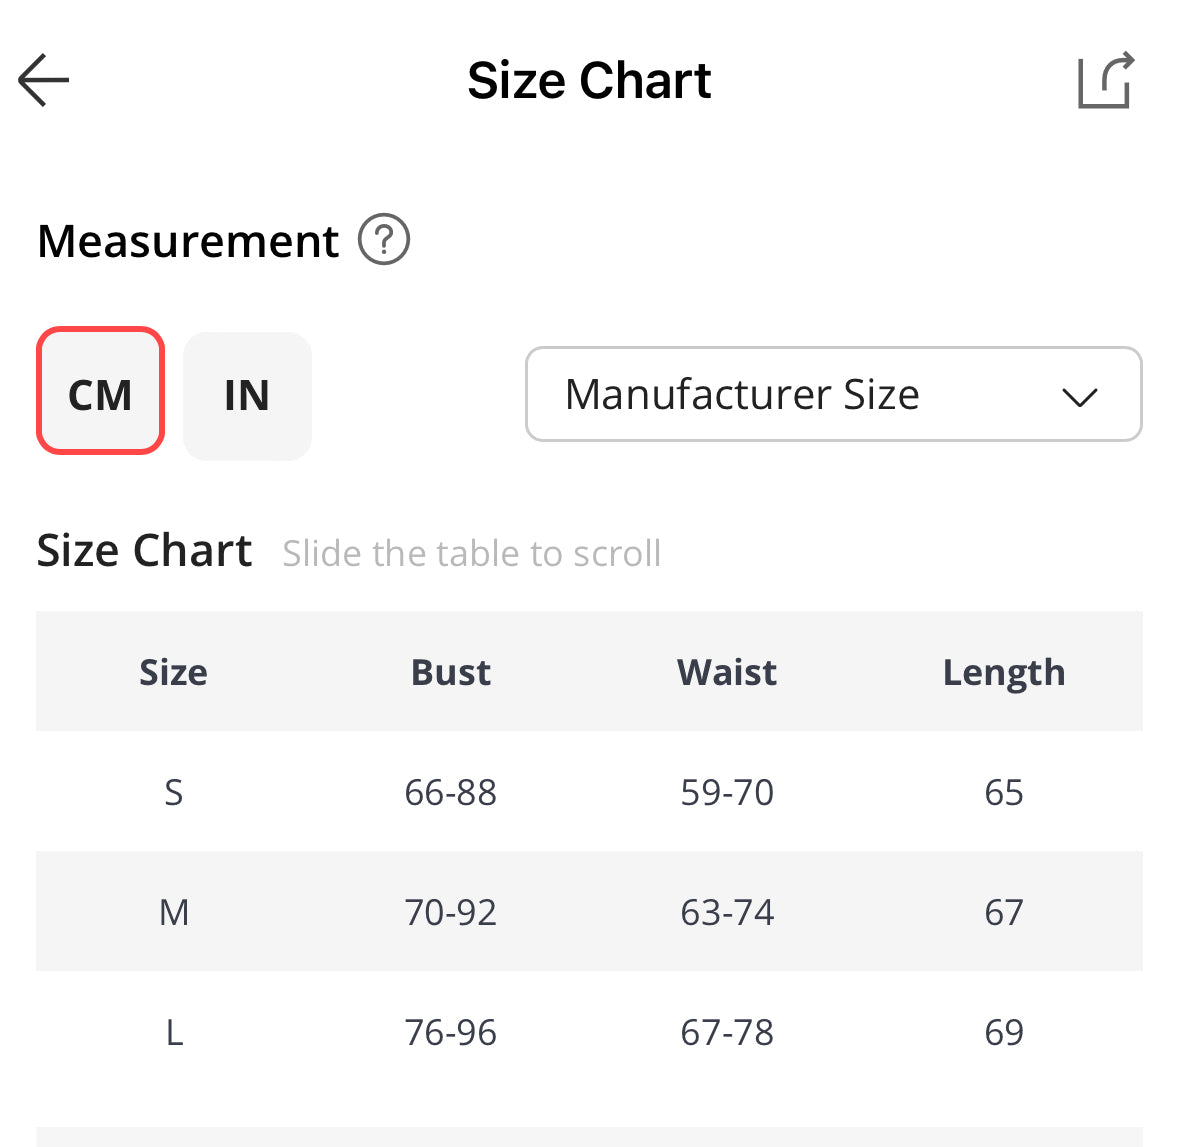
Task: Click the 66-88 bust value
Action: pos(450,792)
